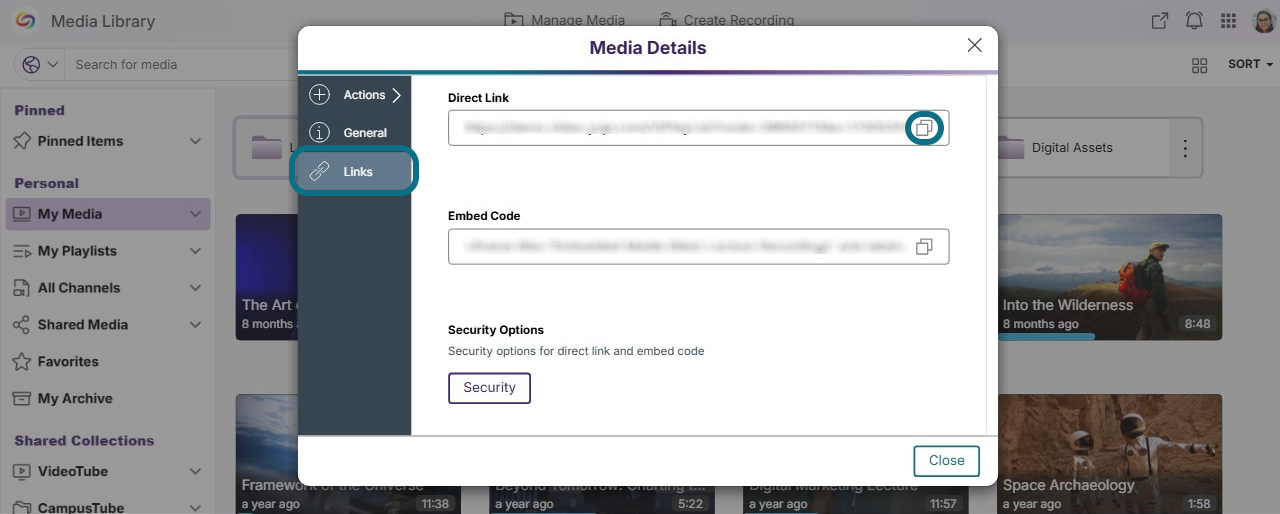Open Space Archaeology video thumbnail

(x=1110, y=454)
